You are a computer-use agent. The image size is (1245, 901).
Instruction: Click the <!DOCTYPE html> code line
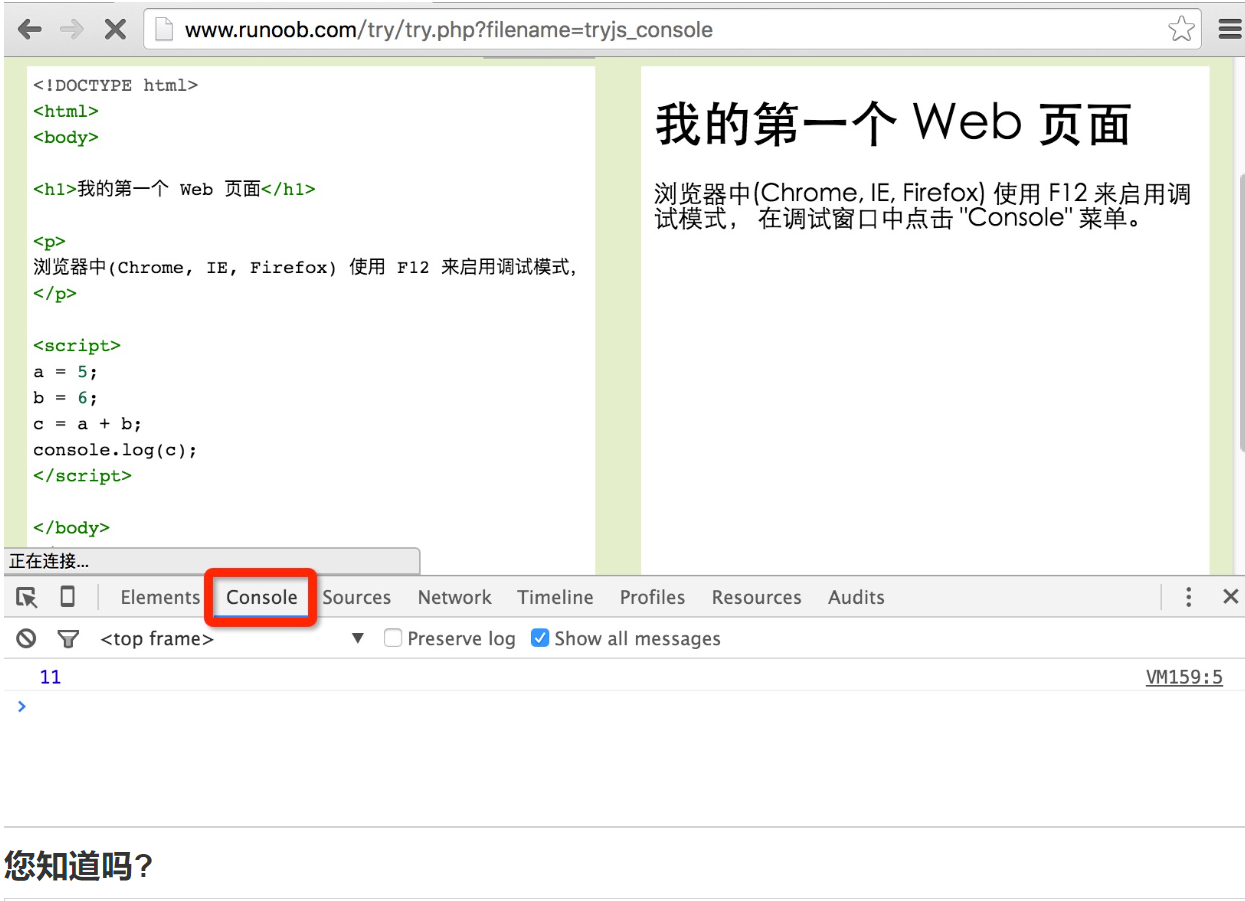point(115,86)
